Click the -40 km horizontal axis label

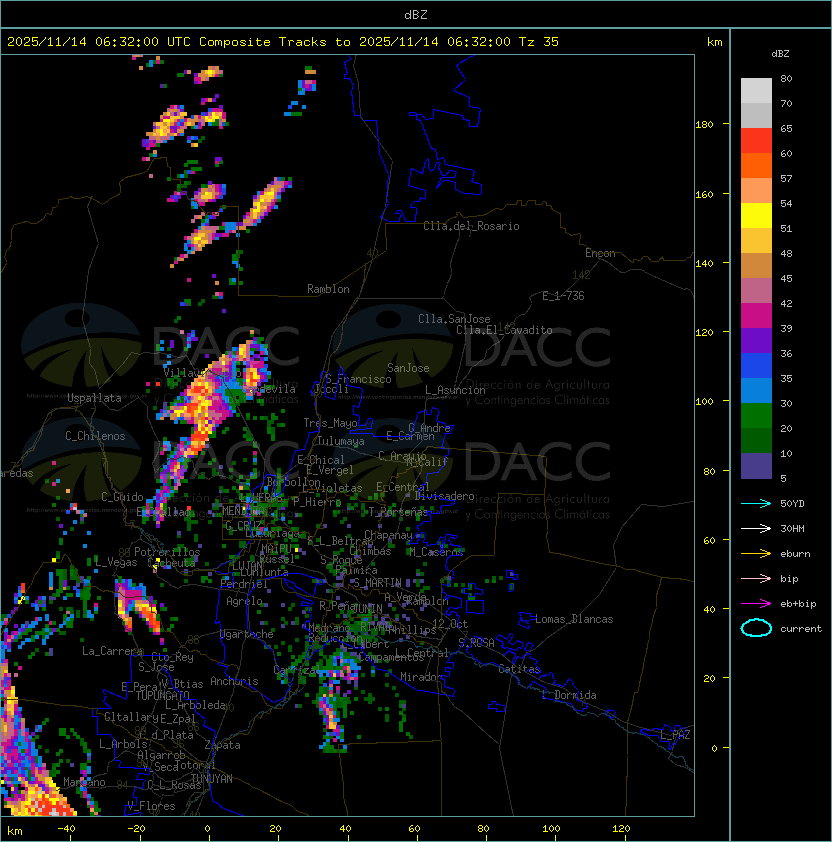[x=66, y=829]
